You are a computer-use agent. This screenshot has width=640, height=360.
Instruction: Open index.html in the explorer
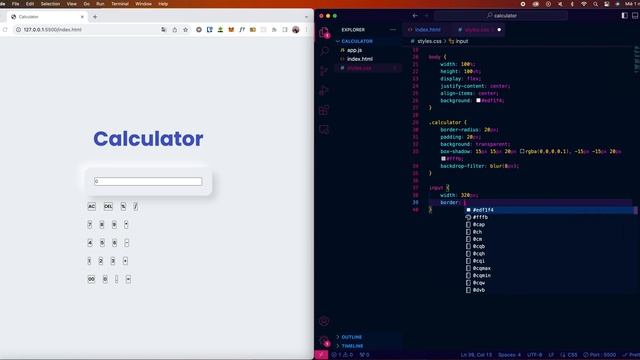pyautogui.click(x=360, y=59)
